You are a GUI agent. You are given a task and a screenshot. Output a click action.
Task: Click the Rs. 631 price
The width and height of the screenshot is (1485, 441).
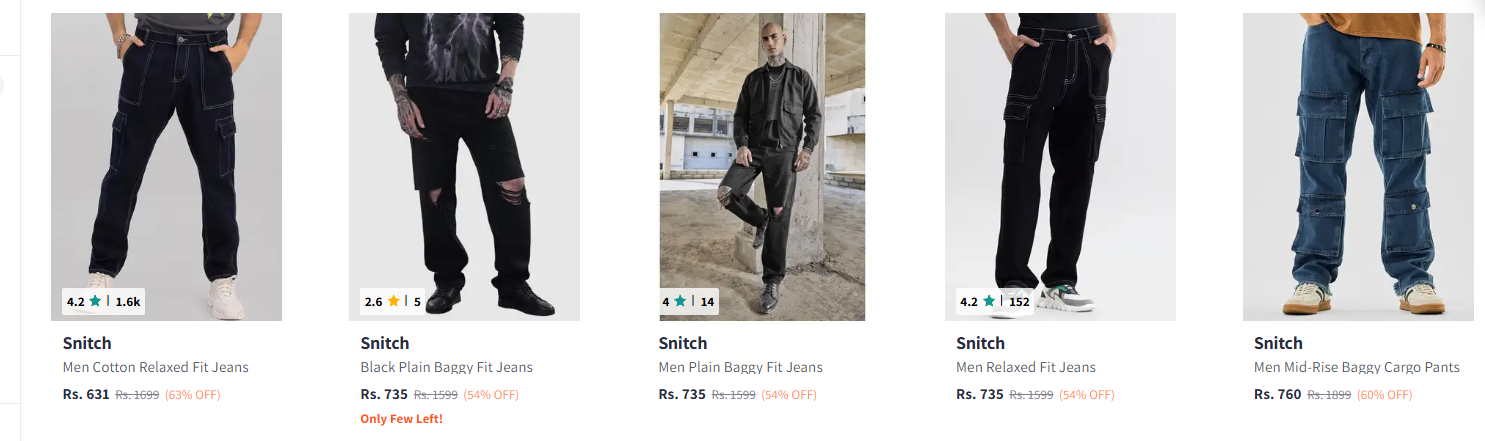(x=86, y=394)
